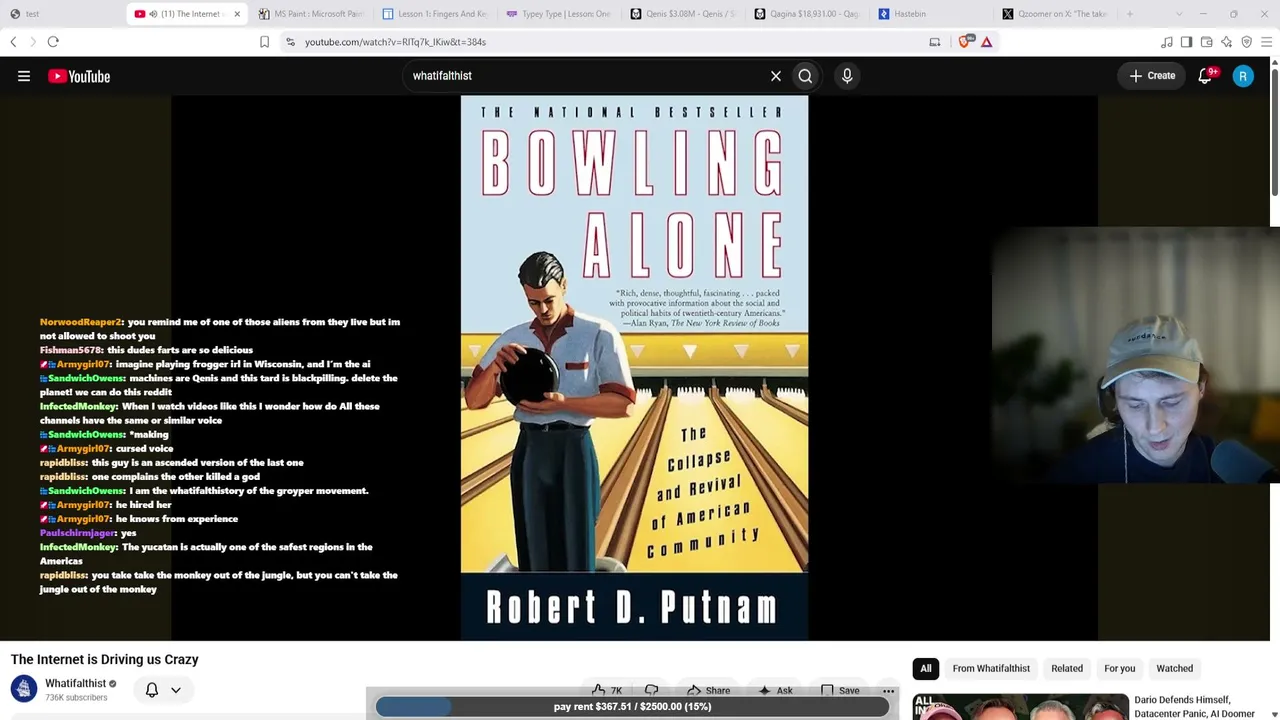This screenshot has height=720, width=1280.
Task: Open the browser main menu
Action: click(1267, 42)
